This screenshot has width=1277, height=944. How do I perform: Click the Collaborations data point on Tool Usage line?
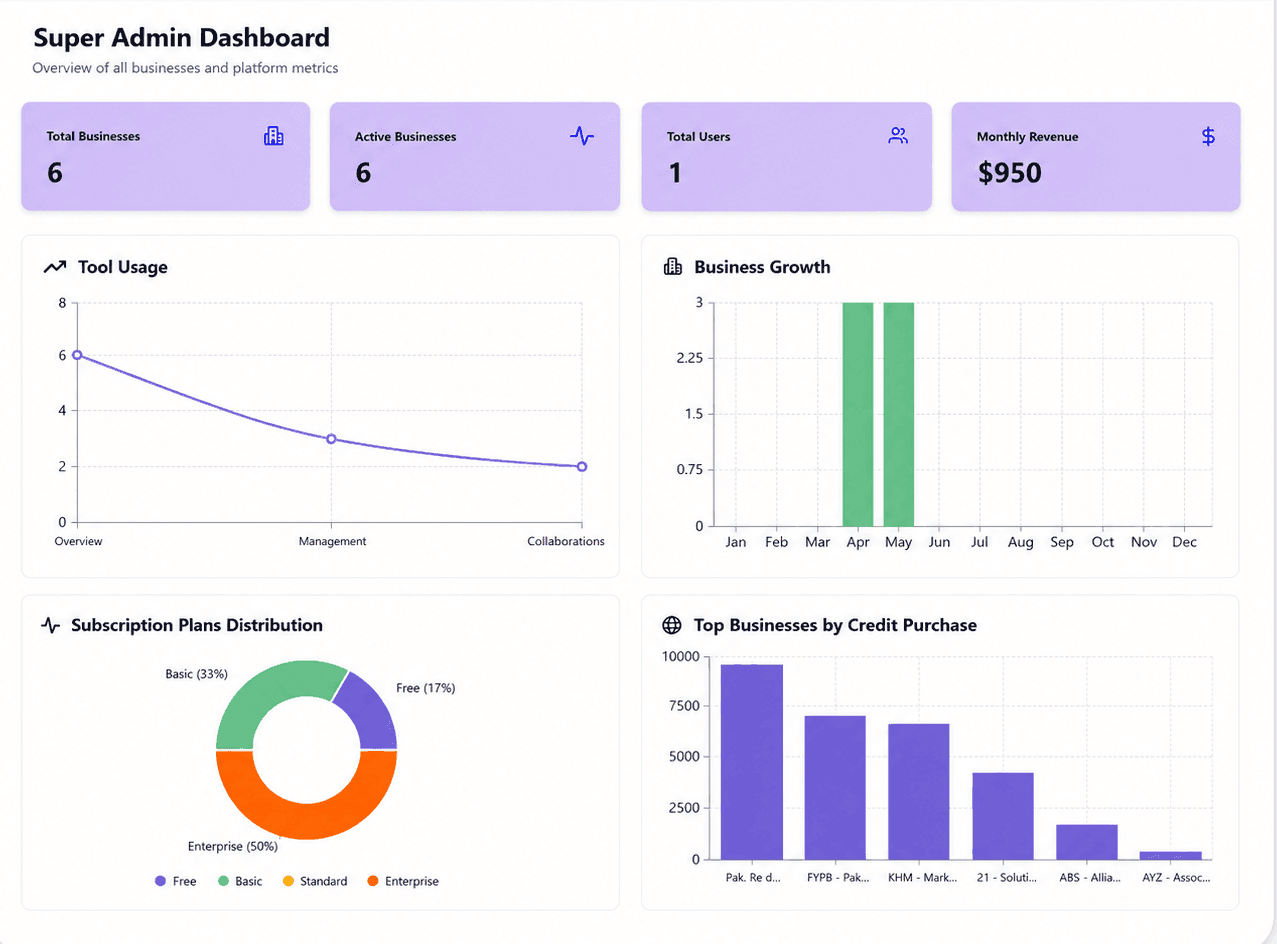pos(582,467)
